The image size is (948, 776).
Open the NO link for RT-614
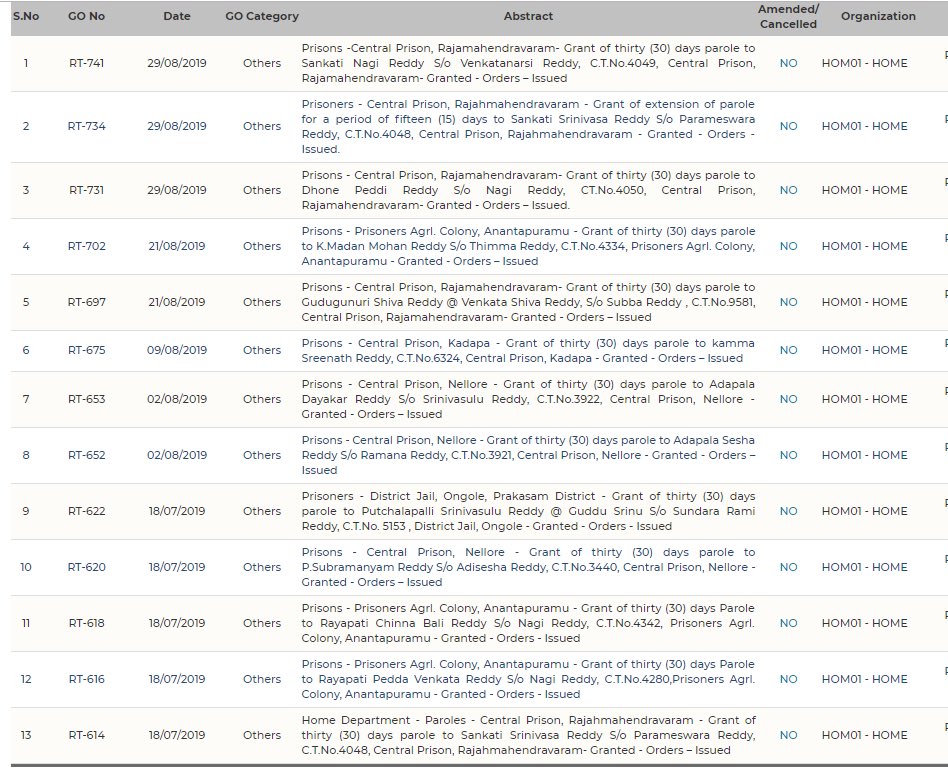point(788,736)
